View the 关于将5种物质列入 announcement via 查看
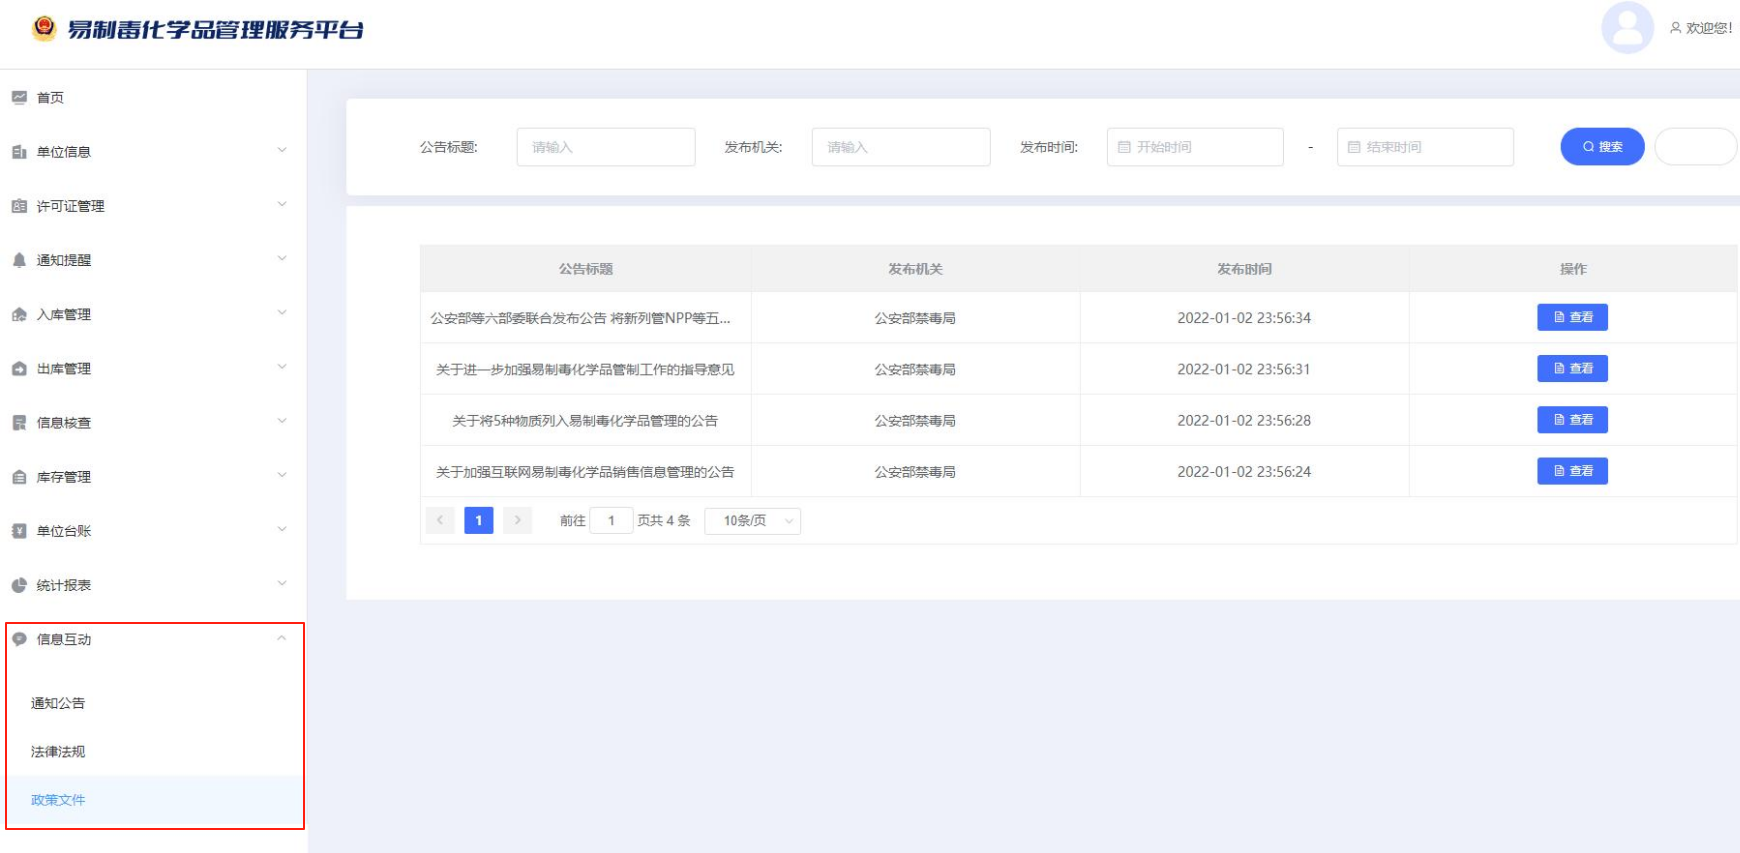Screen dimensions: 1740x853 pos(1572,420)
